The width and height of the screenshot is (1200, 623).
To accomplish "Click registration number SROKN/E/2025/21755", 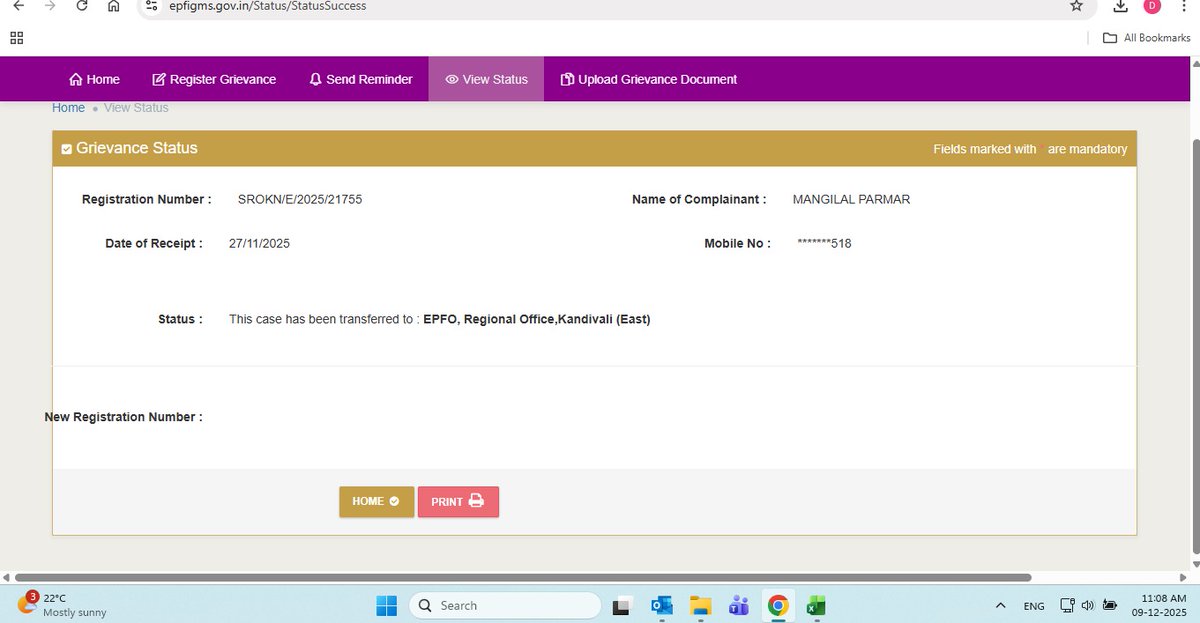I will [x=300, y=199].
